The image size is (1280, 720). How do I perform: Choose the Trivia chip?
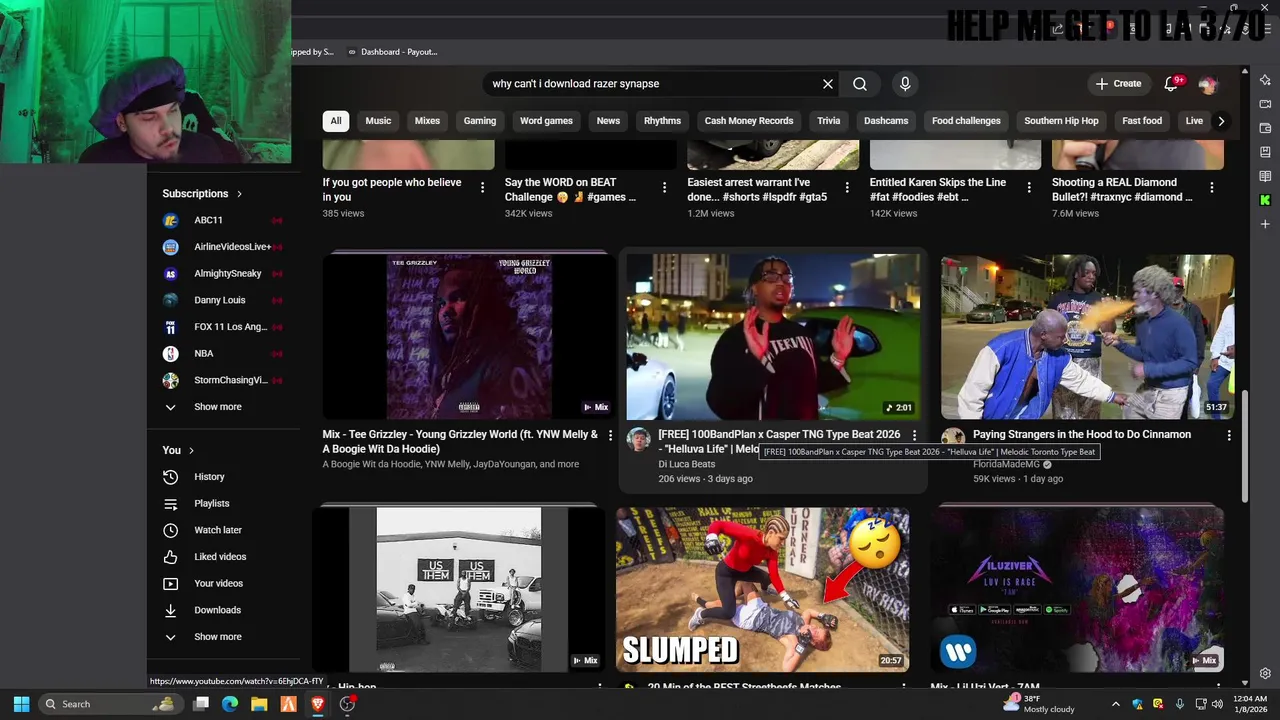coord(829,121)
